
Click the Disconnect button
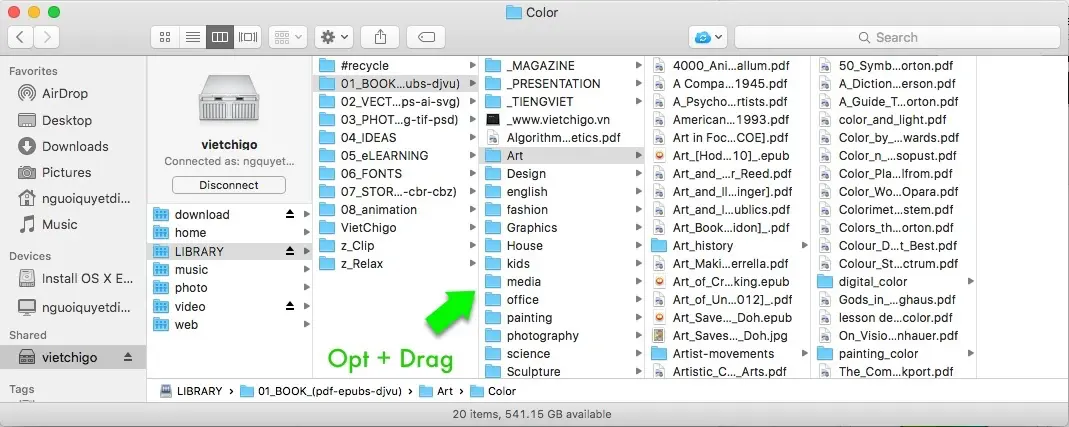point(228,185)
